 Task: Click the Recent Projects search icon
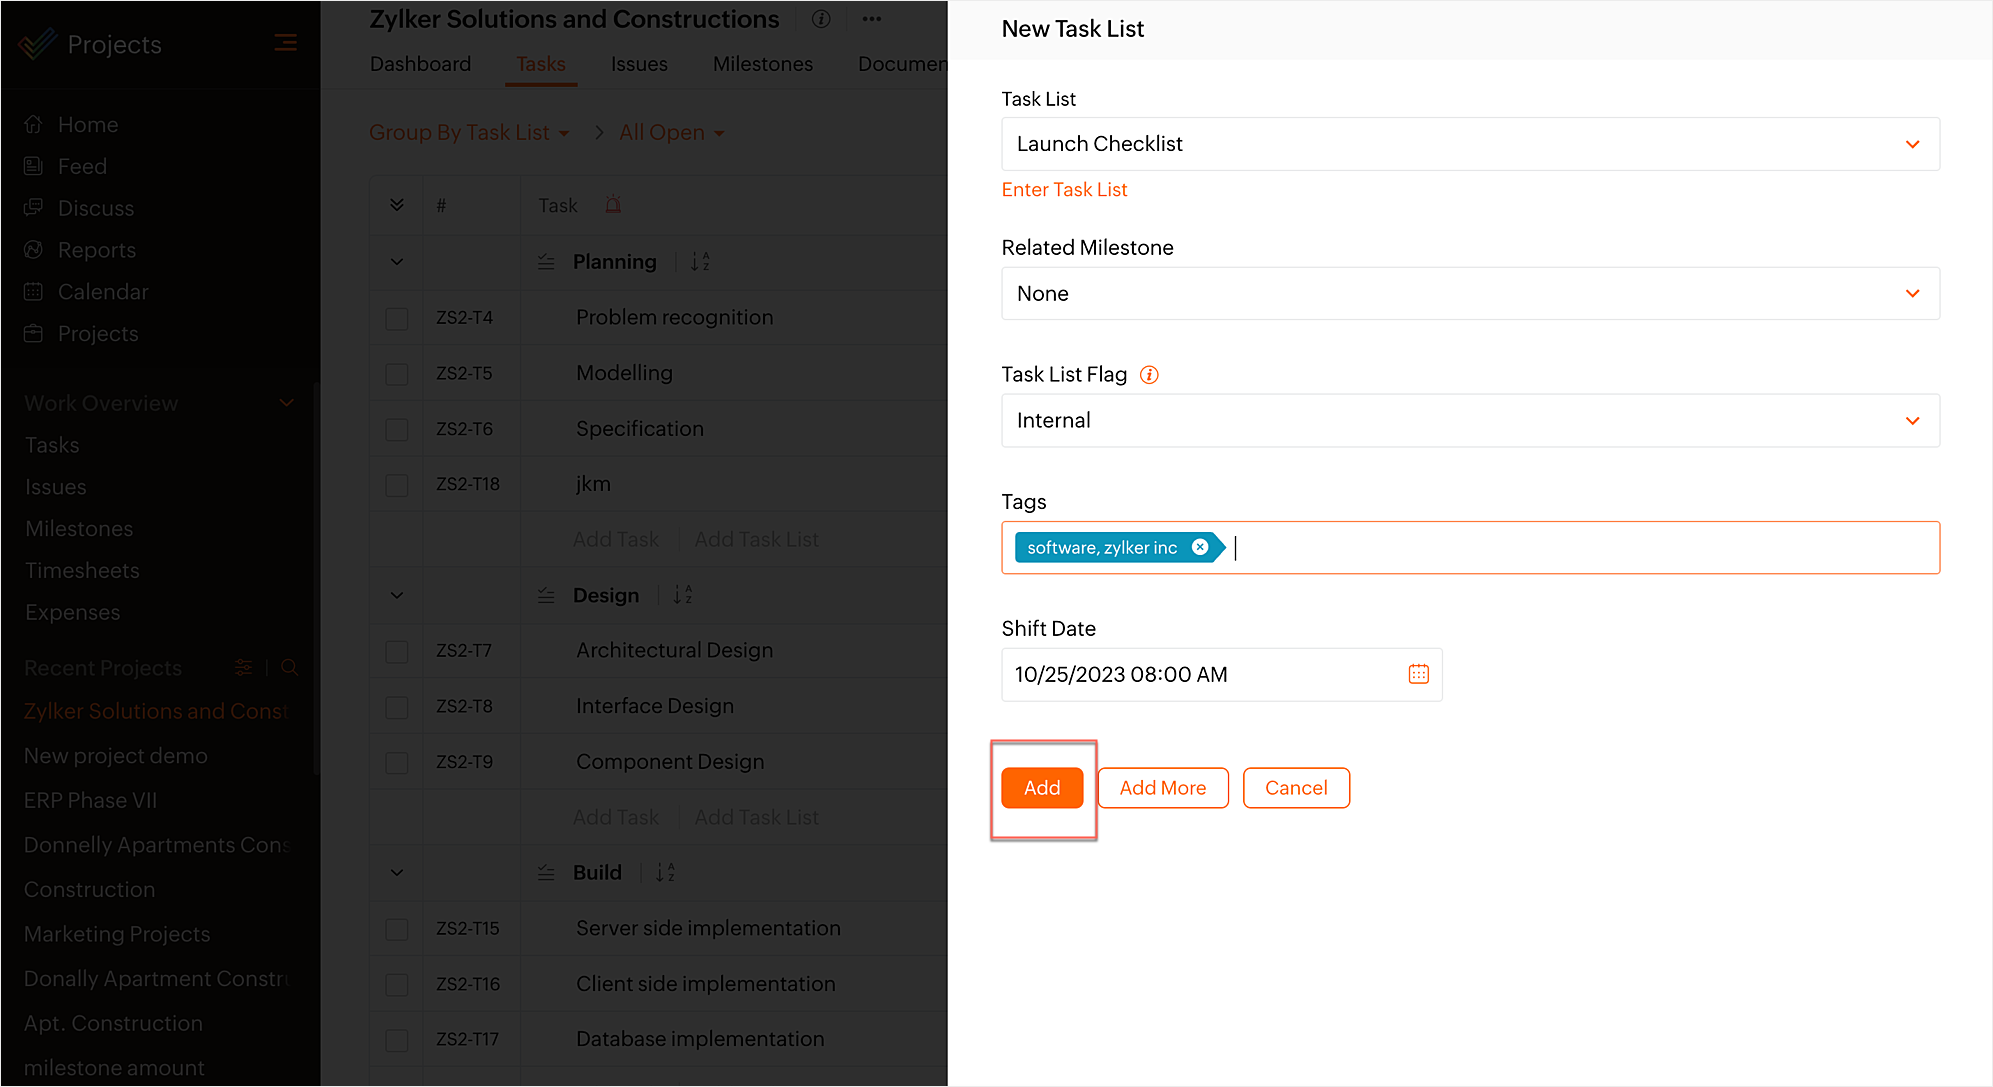(x=290, y=667)
